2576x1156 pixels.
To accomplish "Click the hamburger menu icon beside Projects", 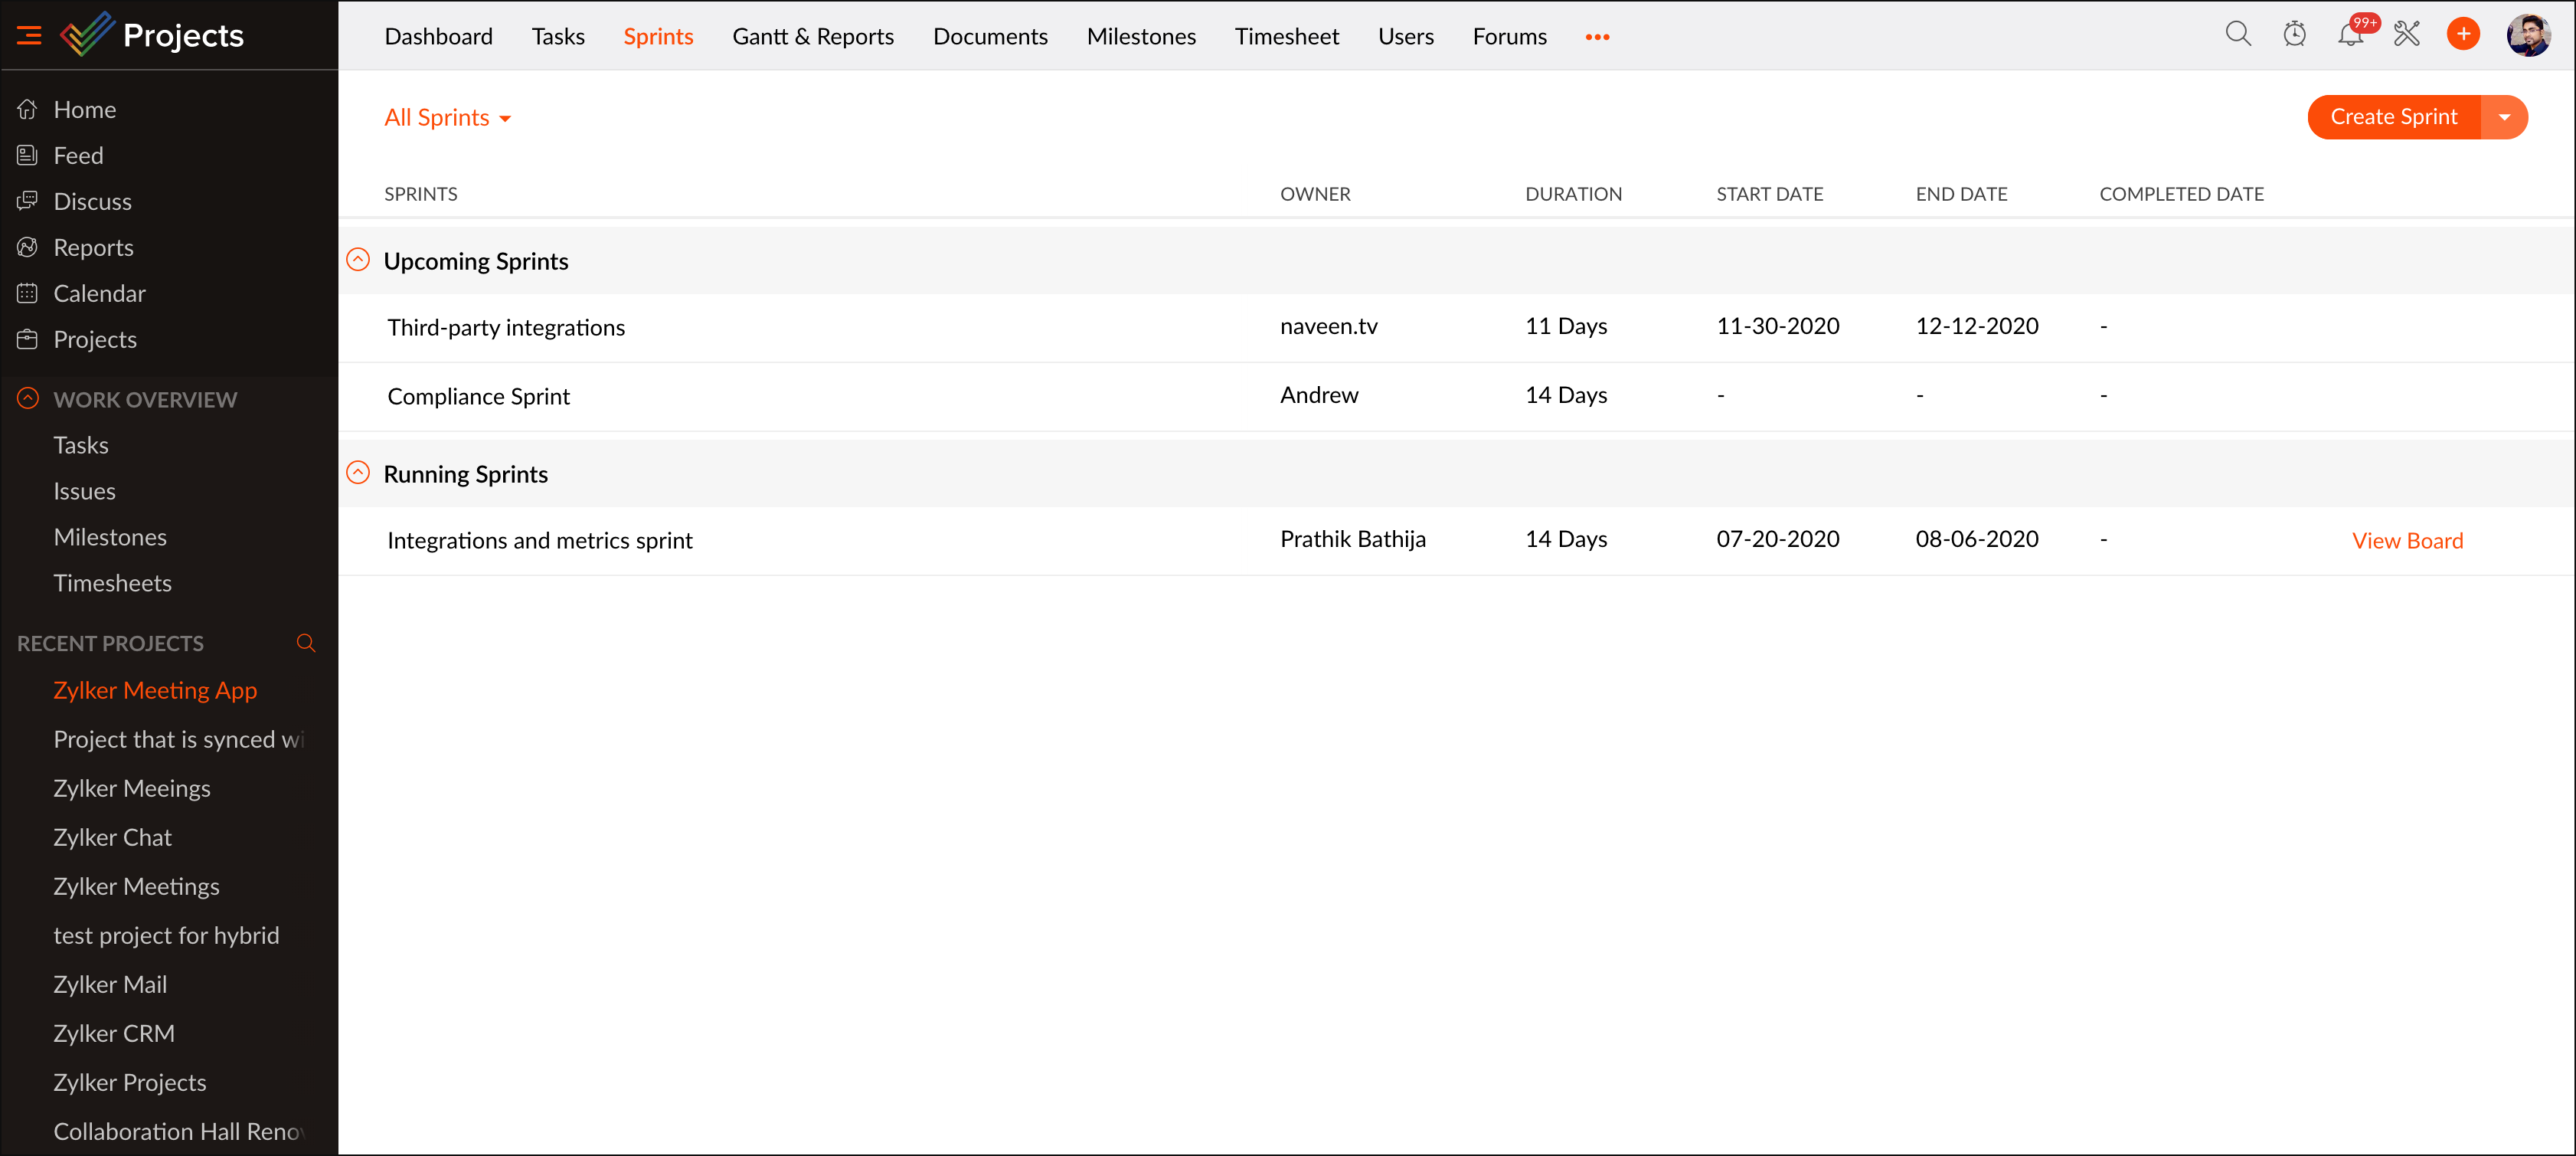I will (29, 35).
